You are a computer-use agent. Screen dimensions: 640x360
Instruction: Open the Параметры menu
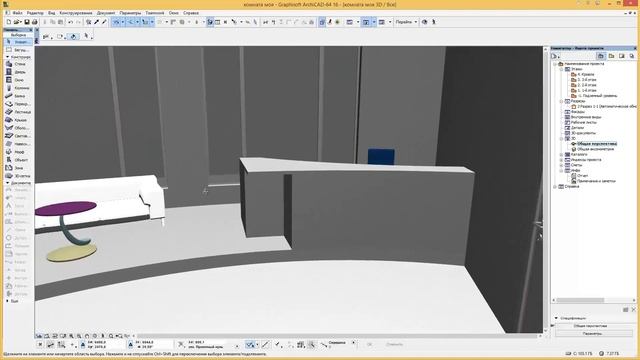[x=130, y=13]
